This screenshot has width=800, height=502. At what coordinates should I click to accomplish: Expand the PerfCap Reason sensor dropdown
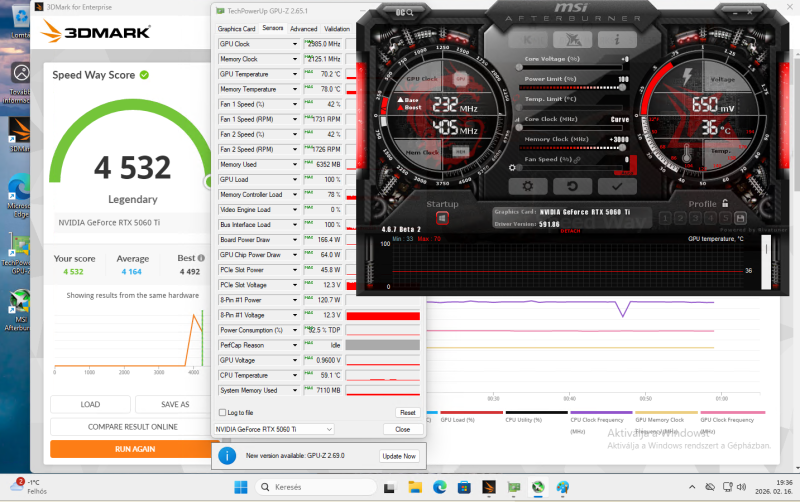coord(295,345)
